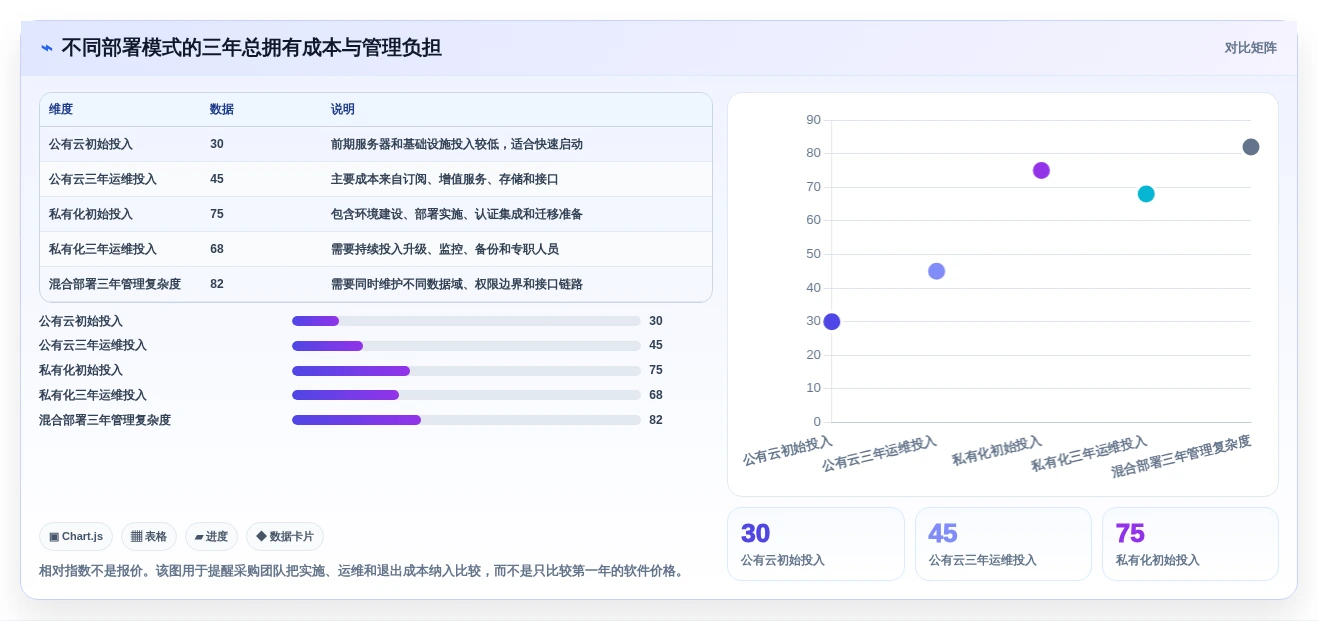Click the gray chart point at 82
The image size is (1318, 621).
tap(1250, 147)
